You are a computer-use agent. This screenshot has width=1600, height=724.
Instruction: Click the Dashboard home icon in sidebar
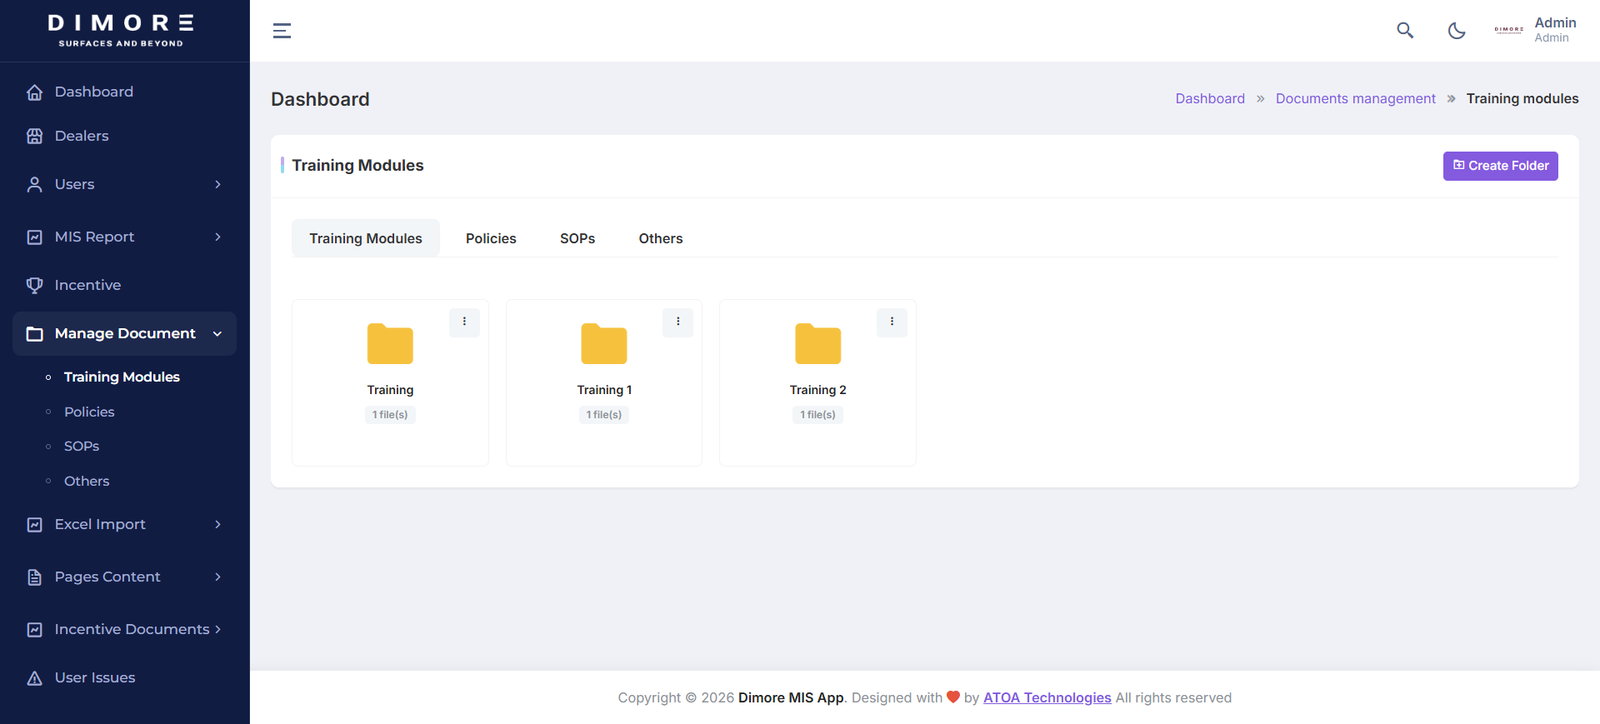point(35,92)
